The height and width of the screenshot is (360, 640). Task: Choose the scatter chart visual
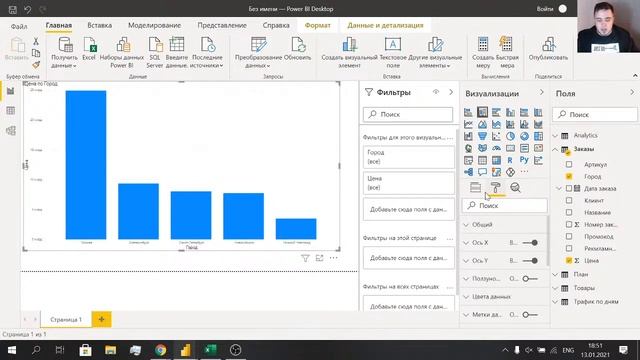tap(496, 136)
